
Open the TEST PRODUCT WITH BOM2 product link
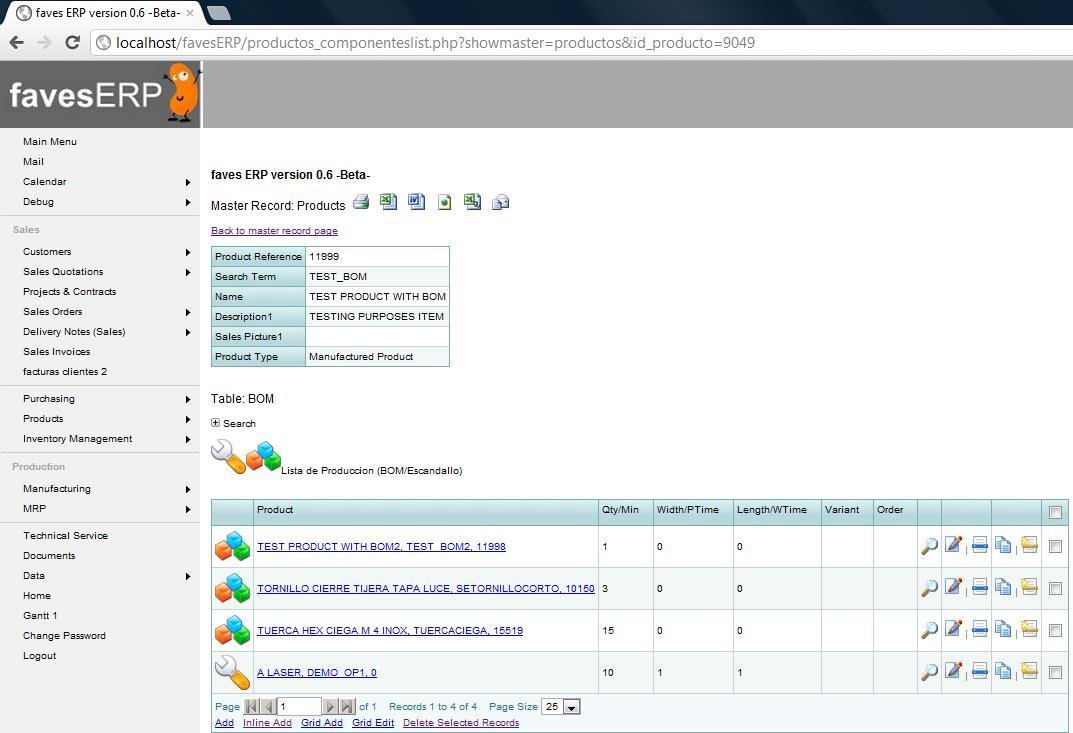(380, 546)
